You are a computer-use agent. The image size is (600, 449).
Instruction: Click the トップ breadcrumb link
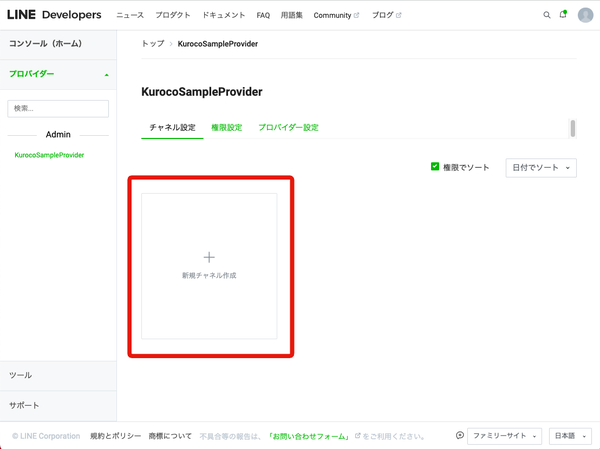(x=153, y=44)
